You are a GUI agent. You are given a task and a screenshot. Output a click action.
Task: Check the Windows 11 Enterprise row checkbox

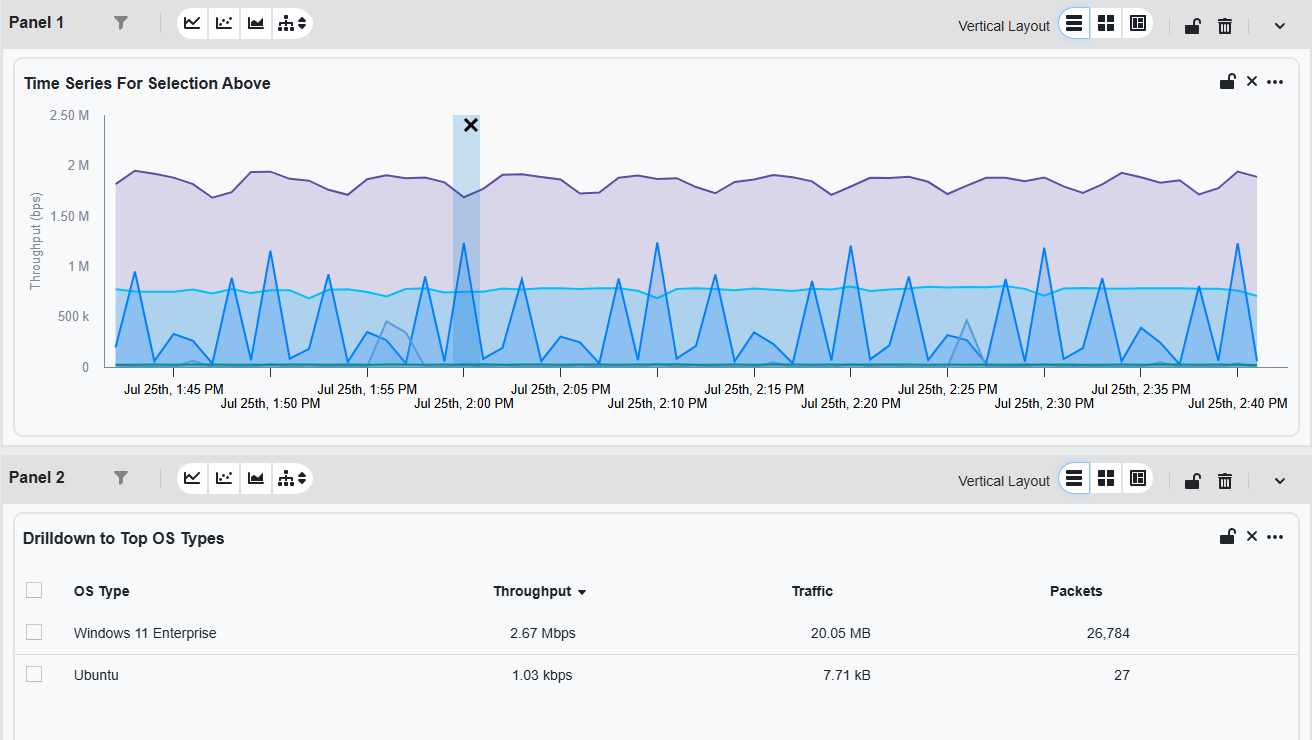pos(34,632)
